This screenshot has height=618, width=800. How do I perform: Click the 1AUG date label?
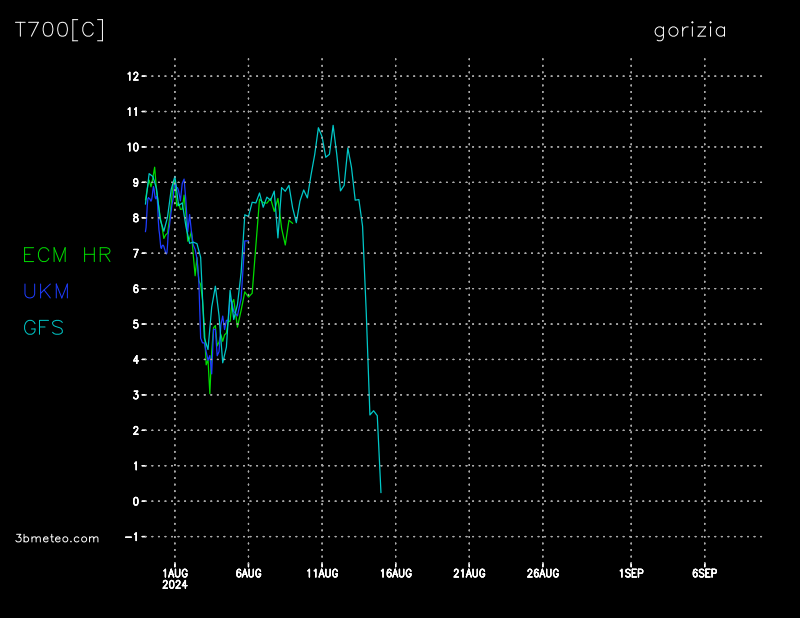coord(175,573)
